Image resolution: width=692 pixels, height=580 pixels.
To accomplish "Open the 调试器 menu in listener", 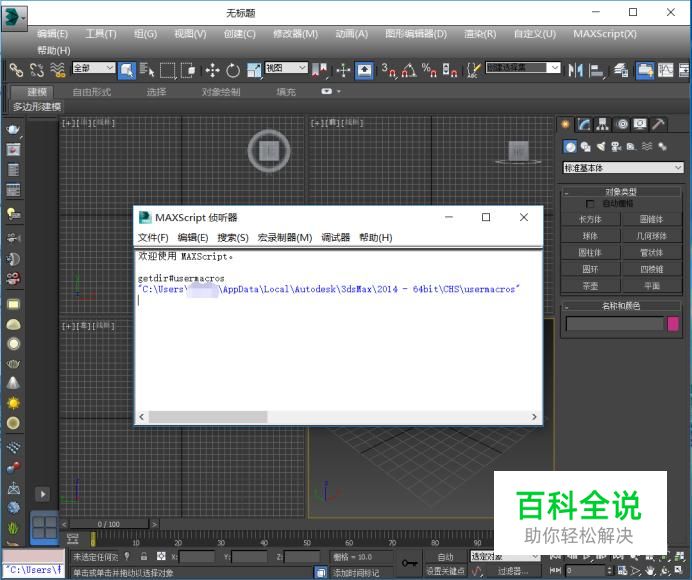I will click(335, 237).
